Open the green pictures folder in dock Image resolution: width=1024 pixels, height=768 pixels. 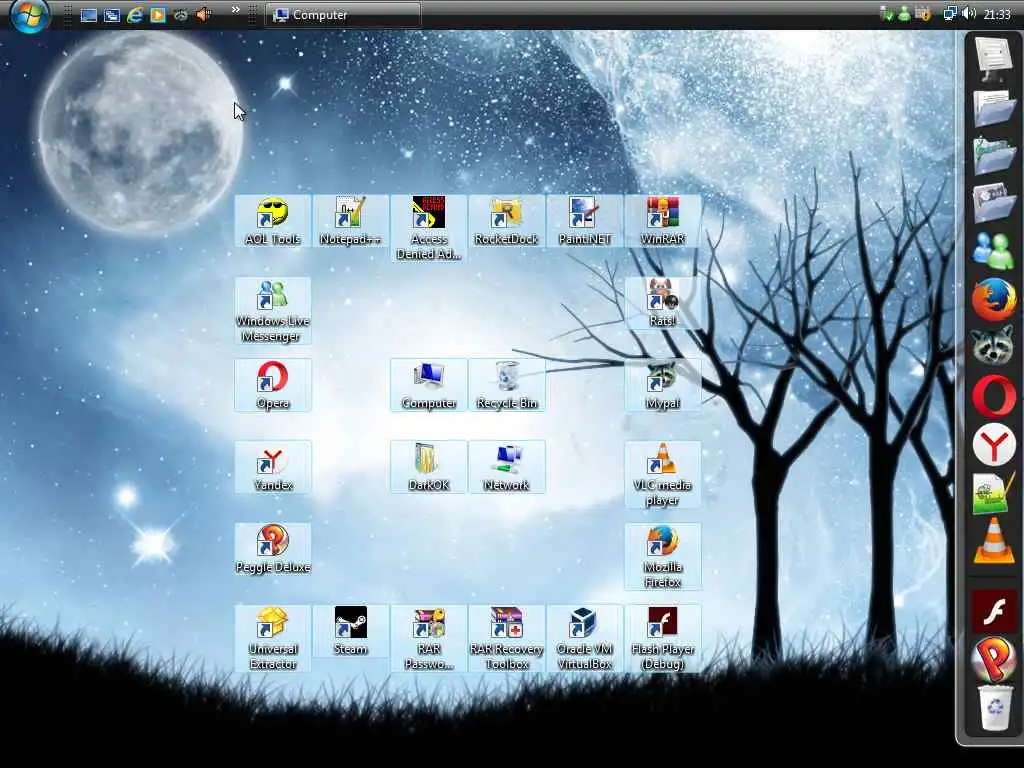pyautogui.click(x=993, y=157)
